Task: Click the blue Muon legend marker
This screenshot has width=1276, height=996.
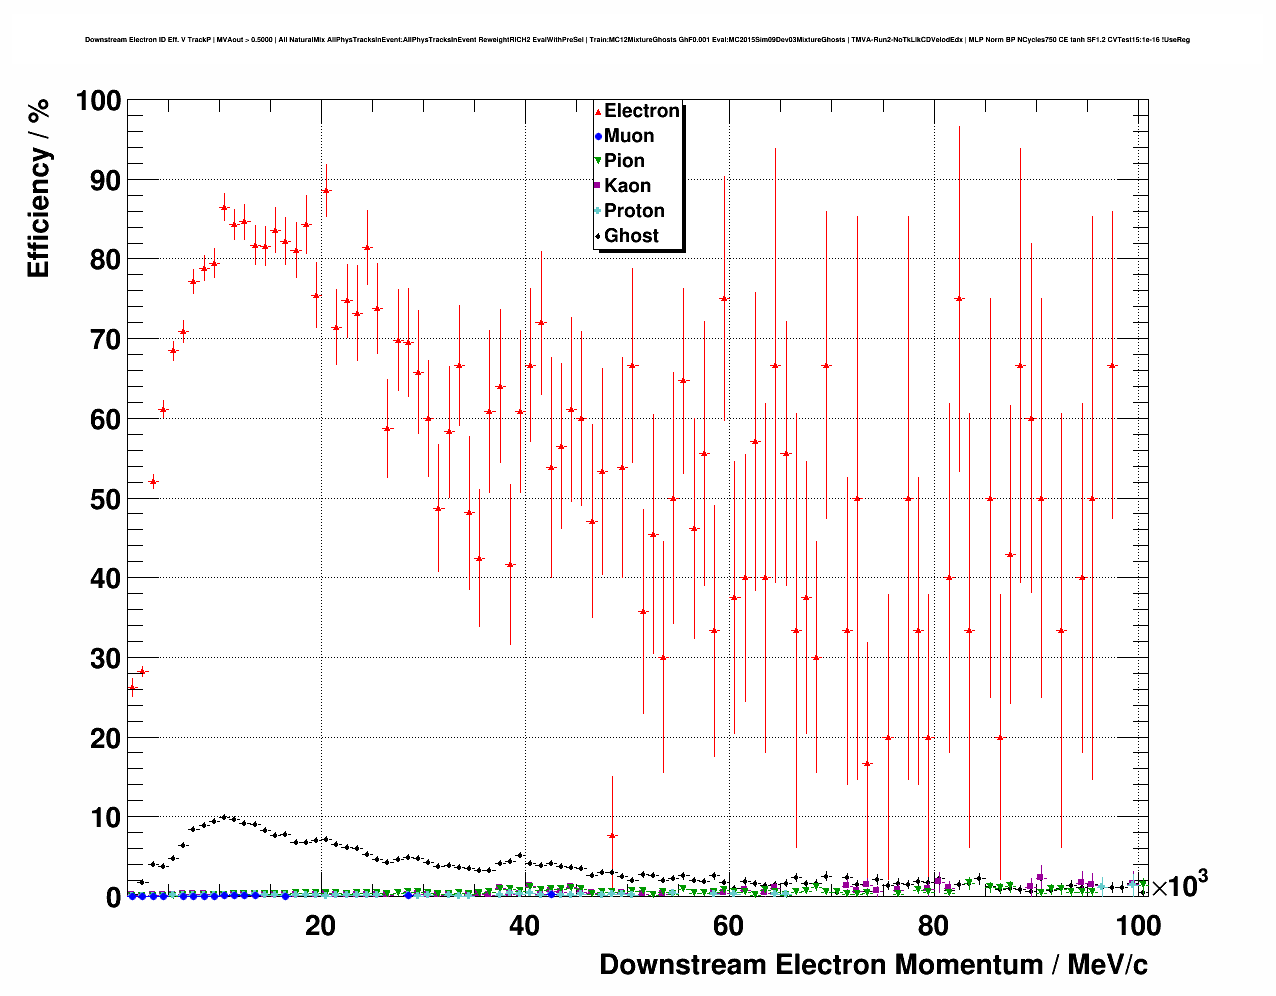Action: (598, 137)
